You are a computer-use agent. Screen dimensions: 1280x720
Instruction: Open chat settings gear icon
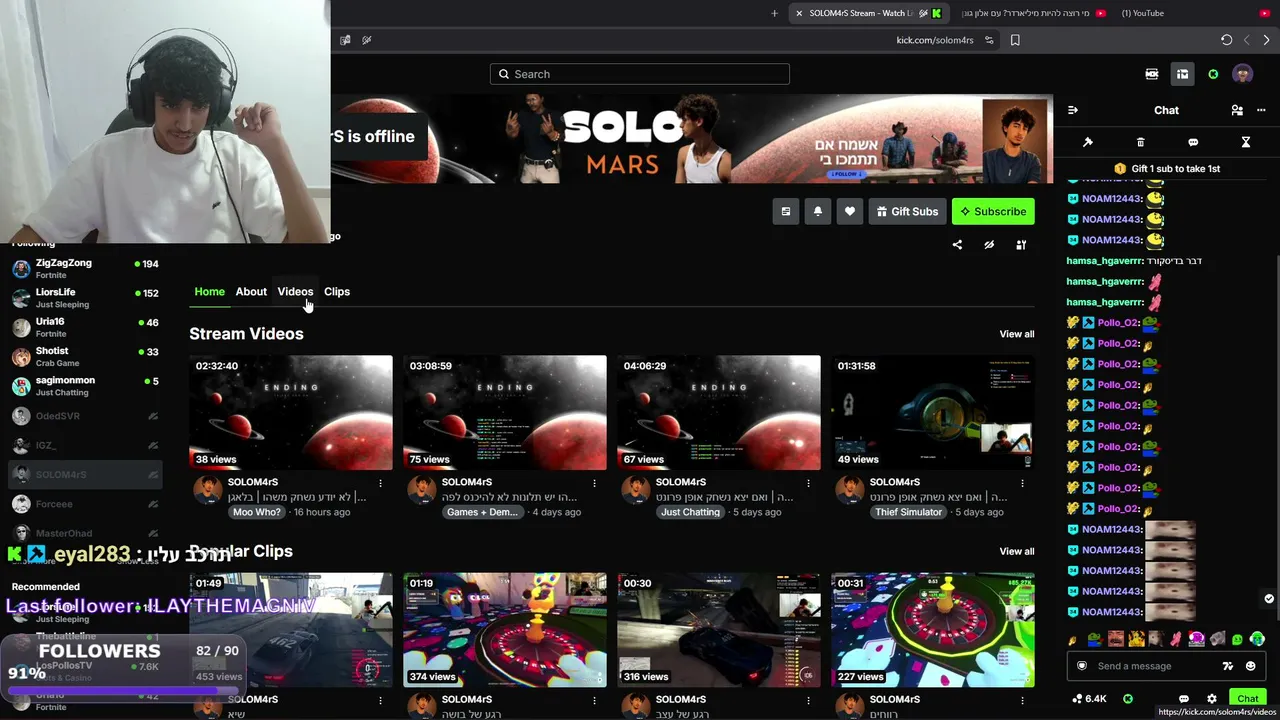tap(1212, 699)
